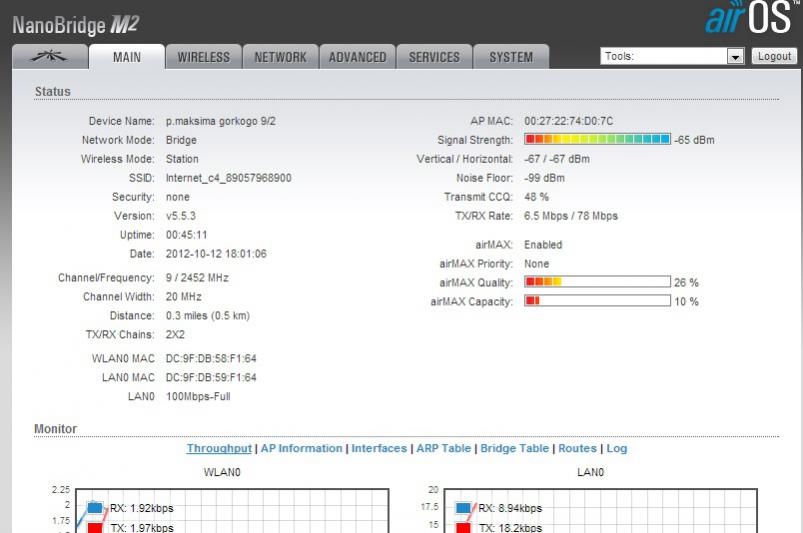Switch to the NETWORK tab

(280, 57)
